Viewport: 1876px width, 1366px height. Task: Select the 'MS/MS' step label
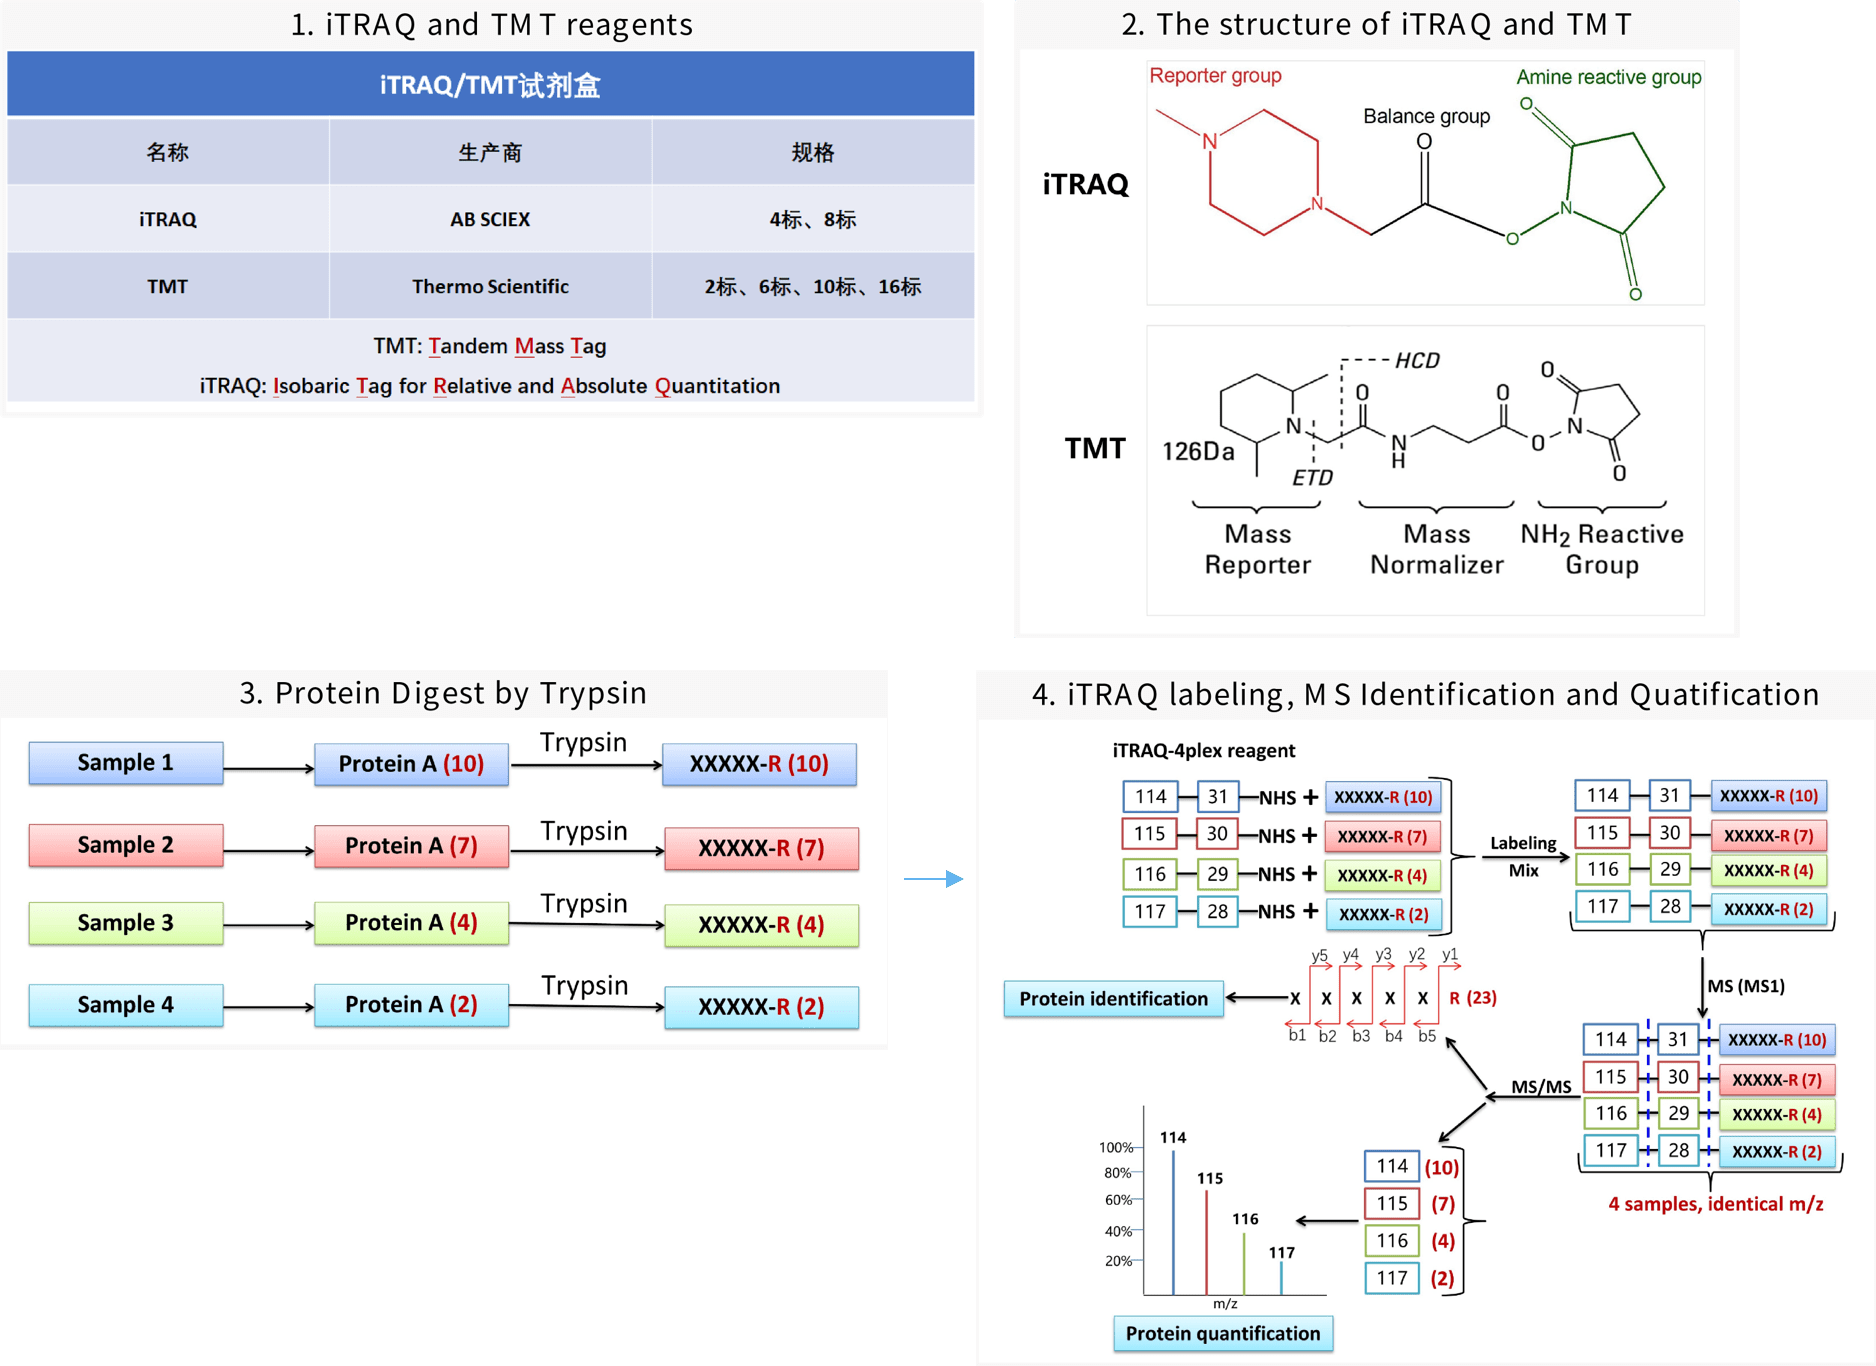(1541, 1087)
